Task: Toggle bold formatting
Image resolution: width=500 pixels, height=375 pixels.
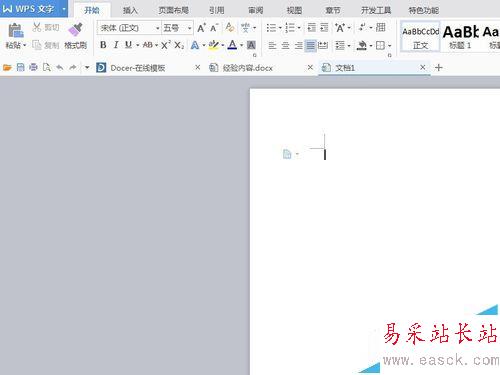Action: tap(103, 45)
